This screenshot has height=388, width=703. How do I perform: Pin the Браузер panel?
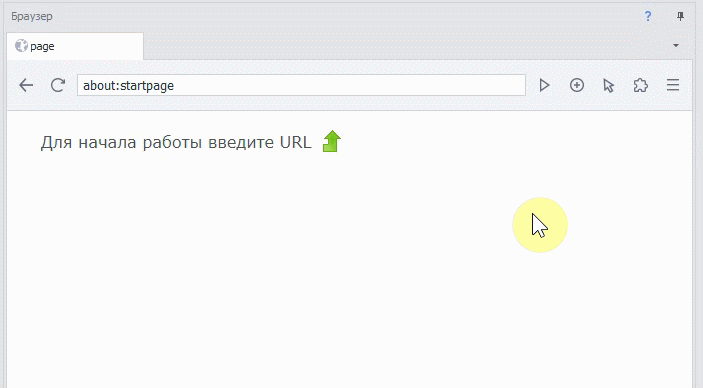pyautogui.click(x=681, y=17)
